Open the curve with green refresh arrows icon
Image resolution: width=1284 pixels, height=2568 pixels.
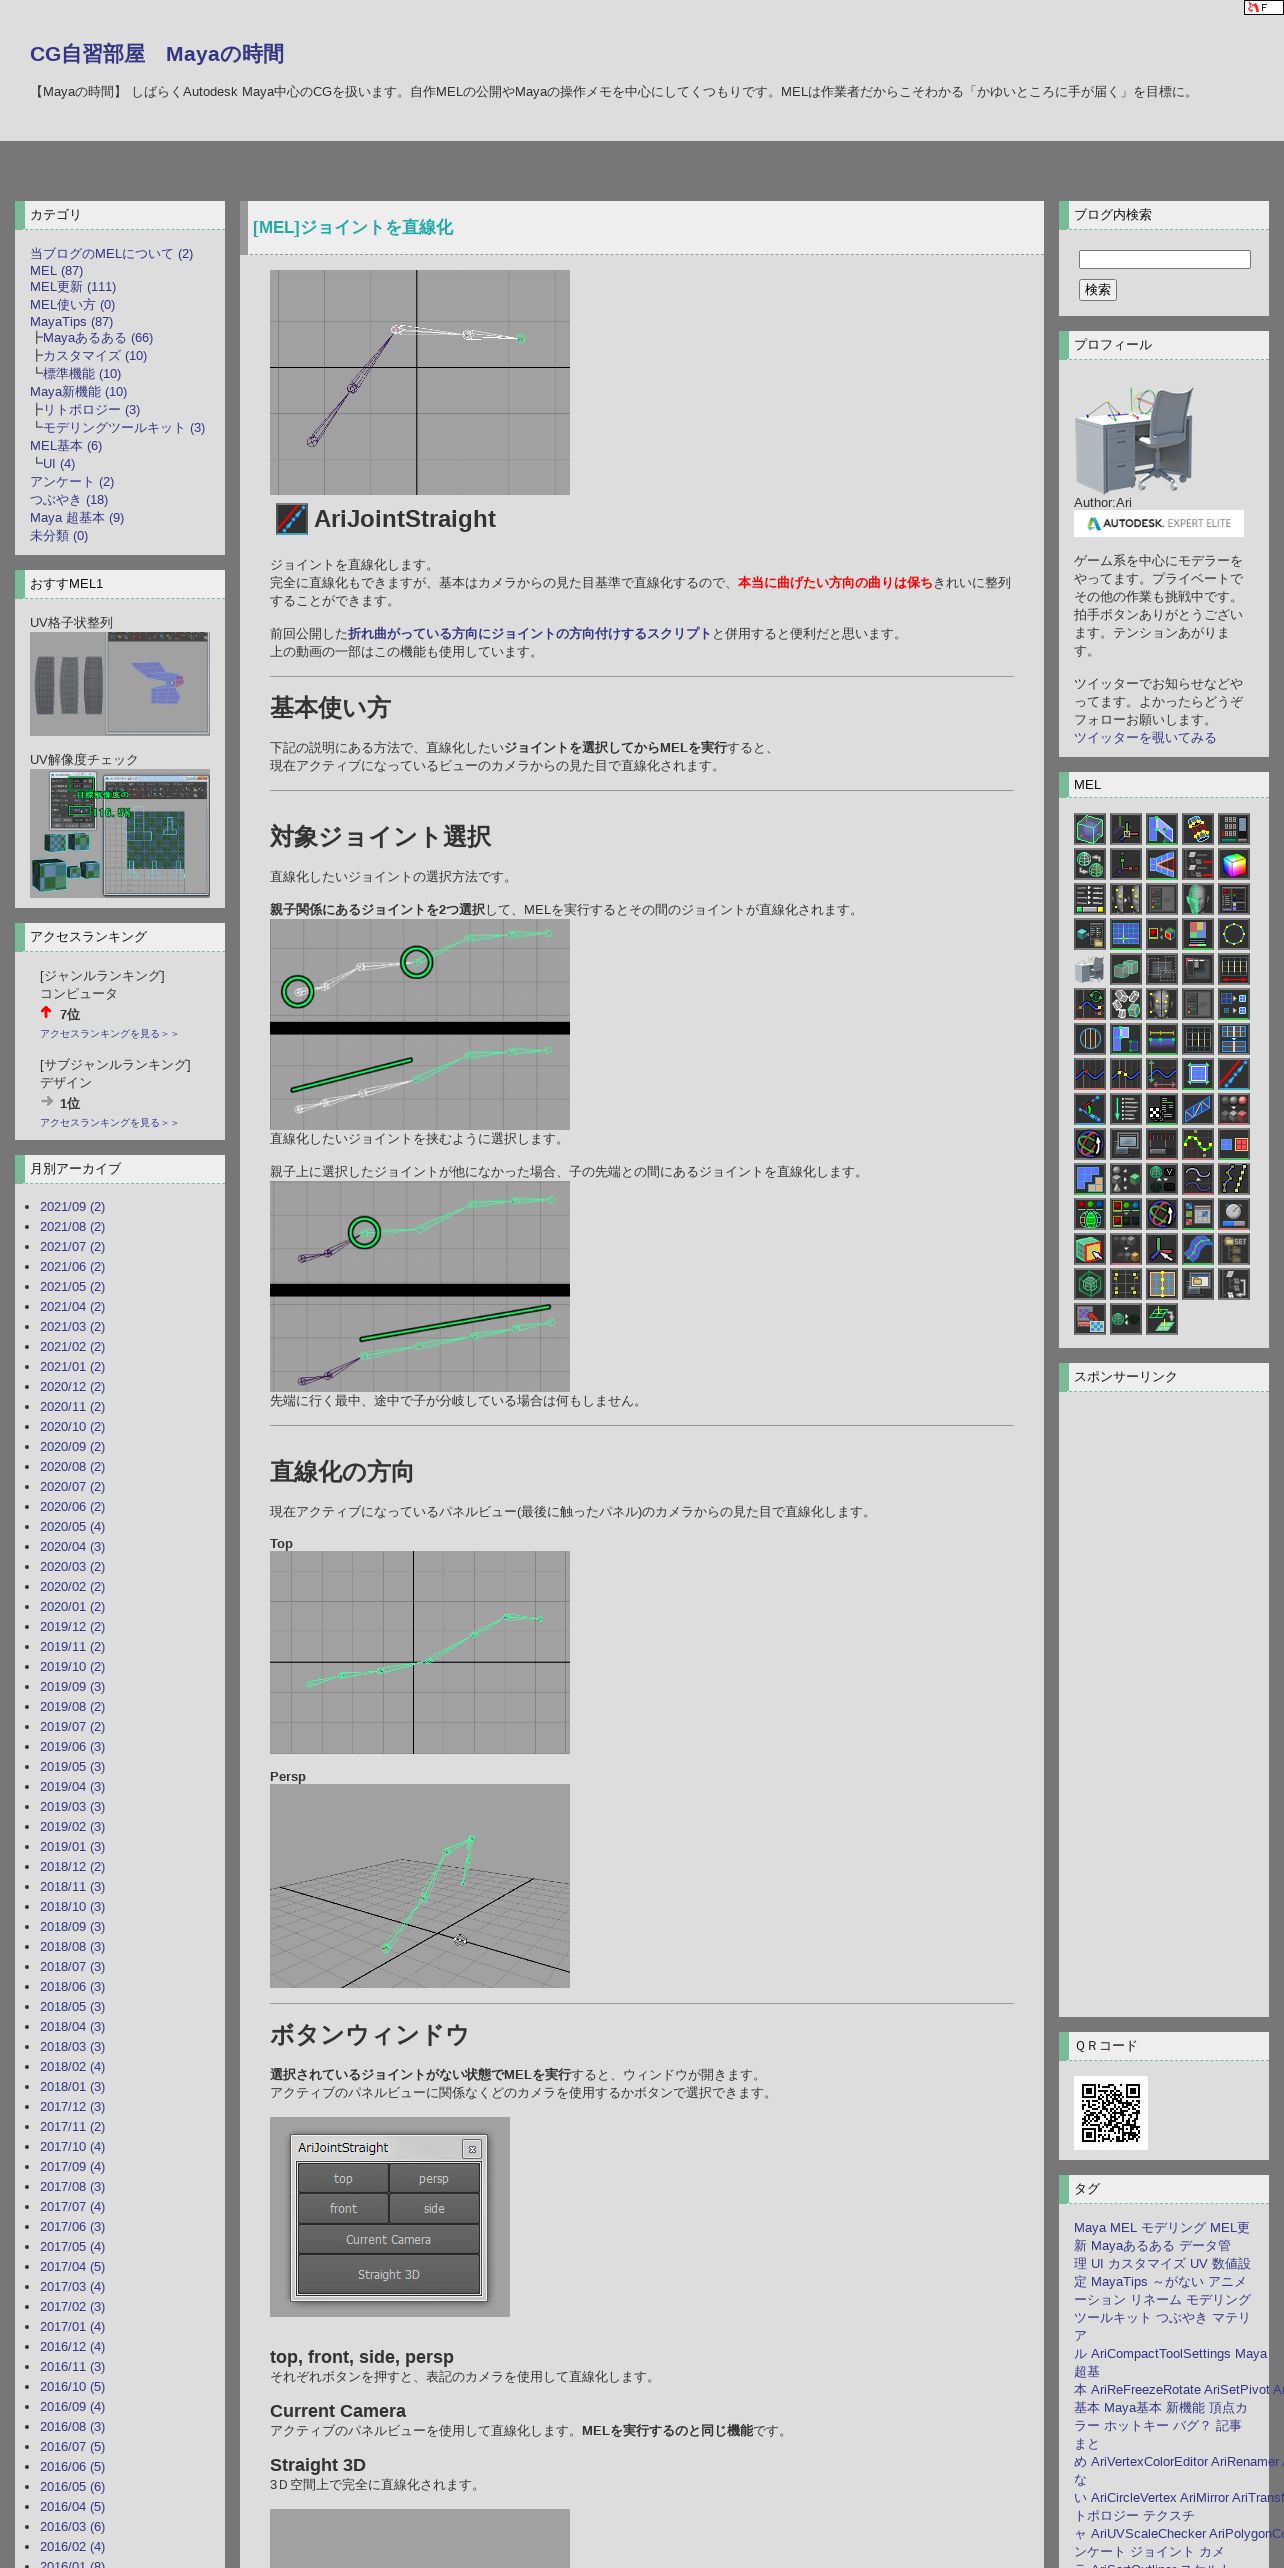(x=1090, y=1004)
